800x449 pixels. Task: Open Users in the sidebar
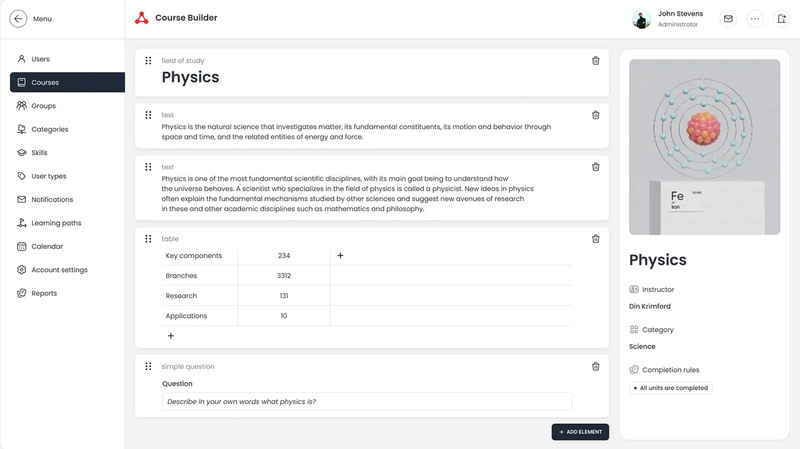point(40,59)
